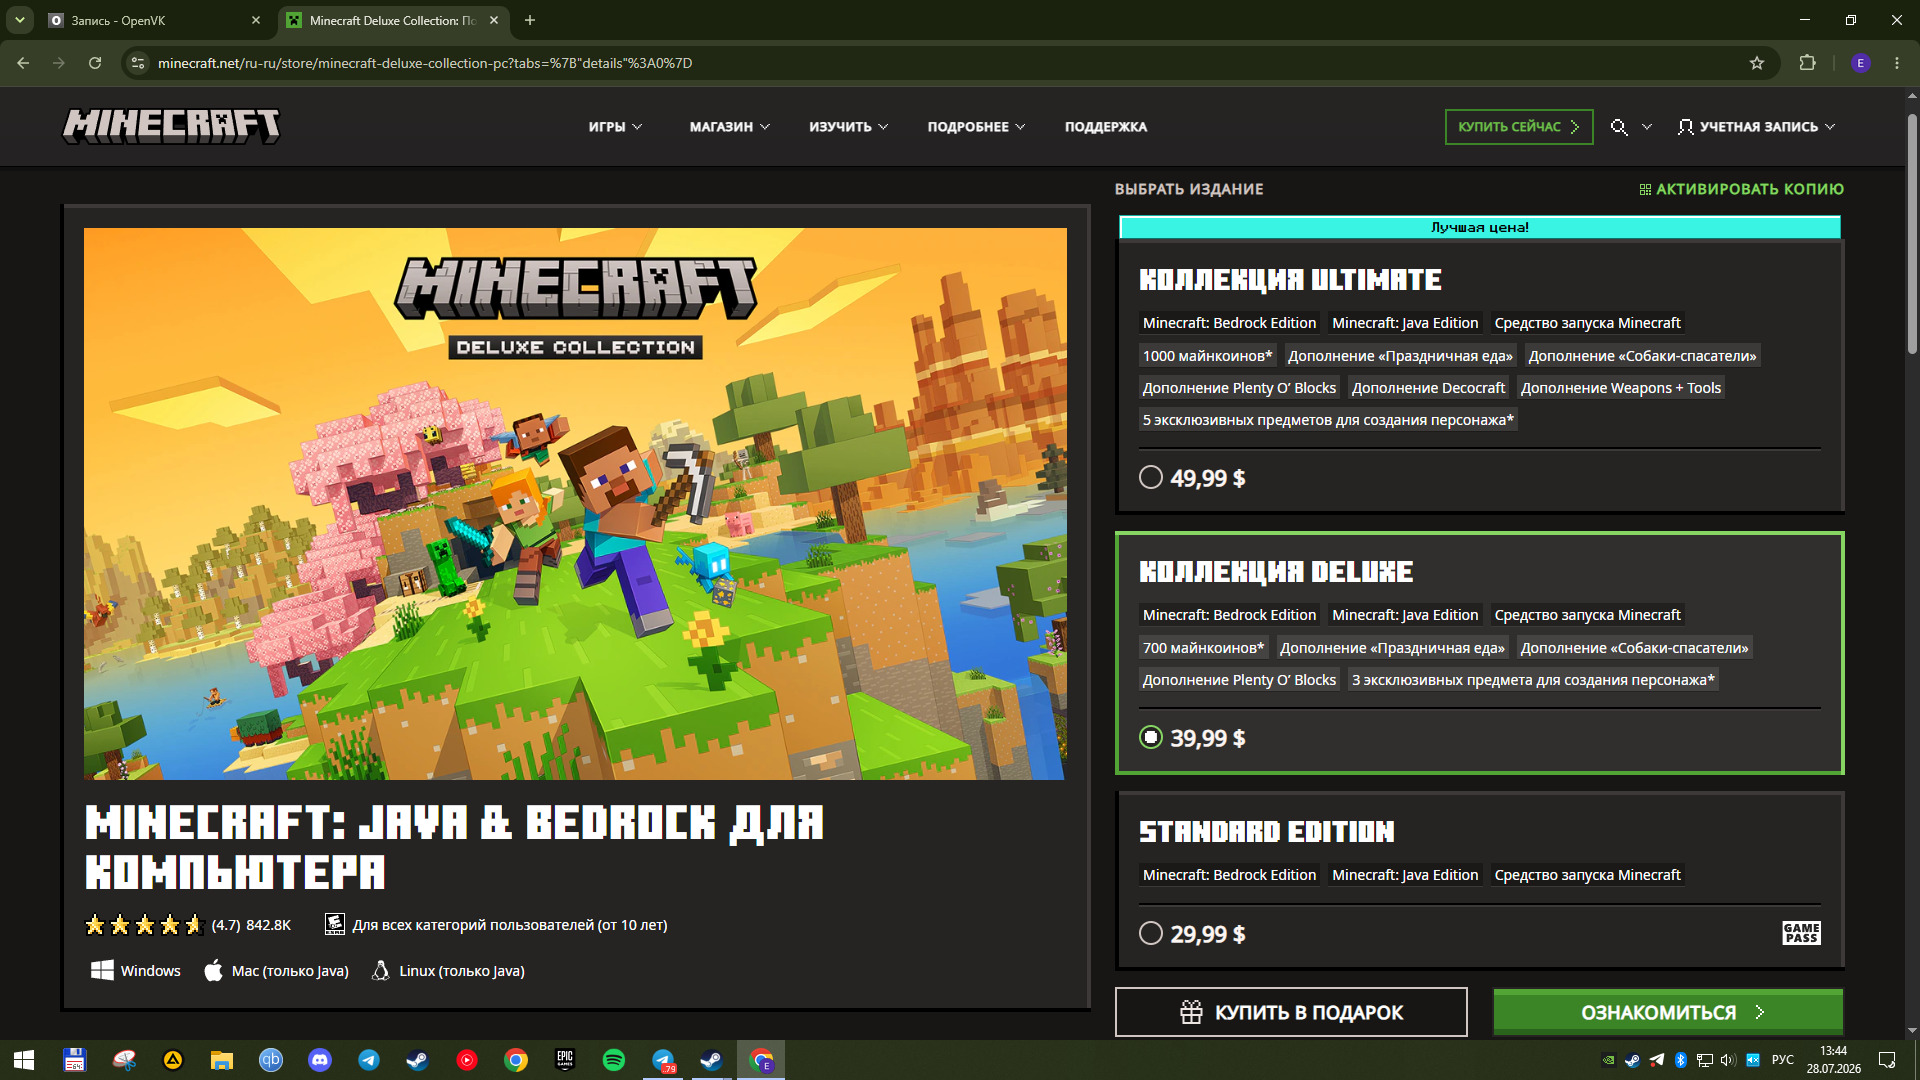Screen dimensions: 1920x1080
Task: Click the Bluetooth icon in the system tray
Action: (1681, 1060)
